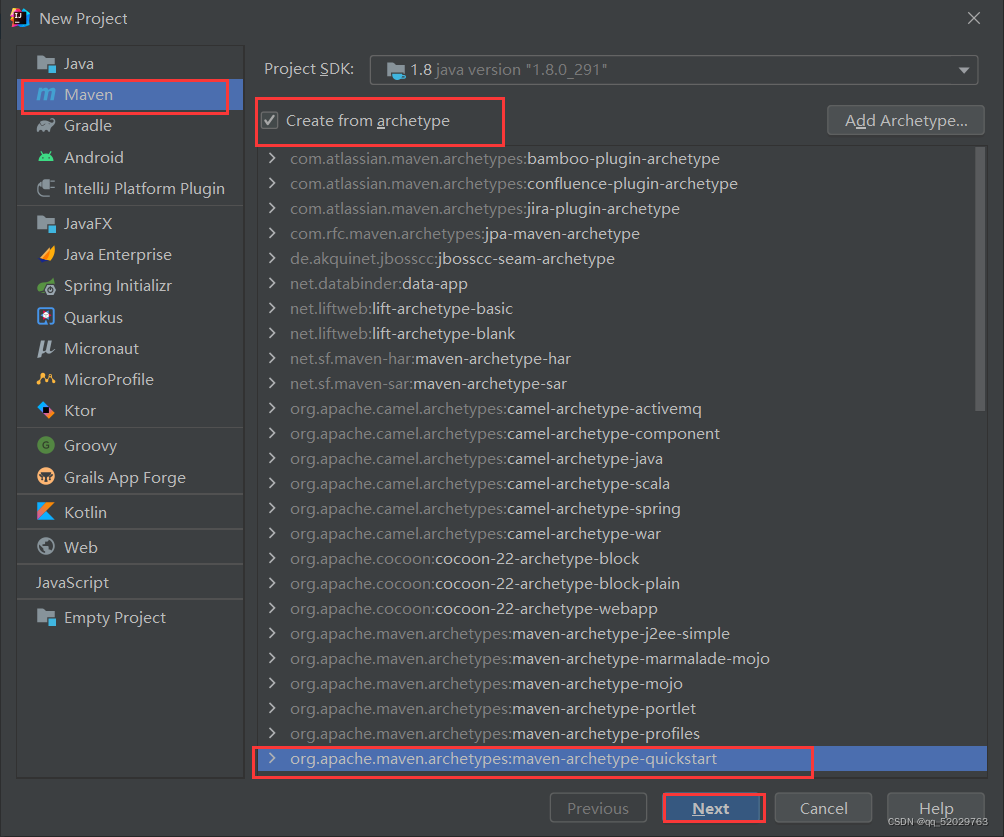Click the Ktor icon
The image size is (1004, 837).
point(46,410)
